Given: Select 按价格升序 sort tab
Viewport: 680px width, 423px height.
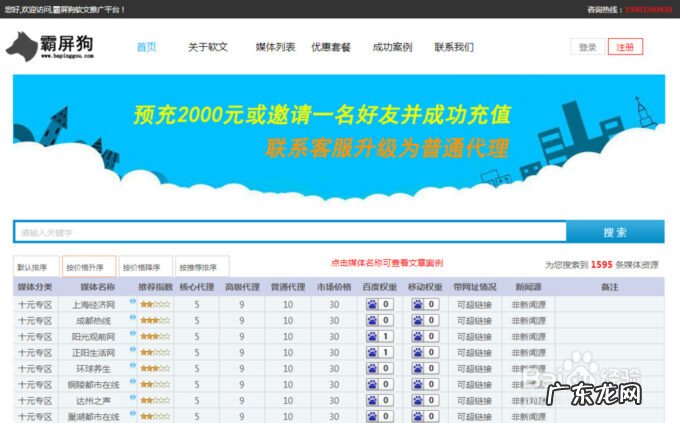Looking at the screenshot, I should point(89,267).
